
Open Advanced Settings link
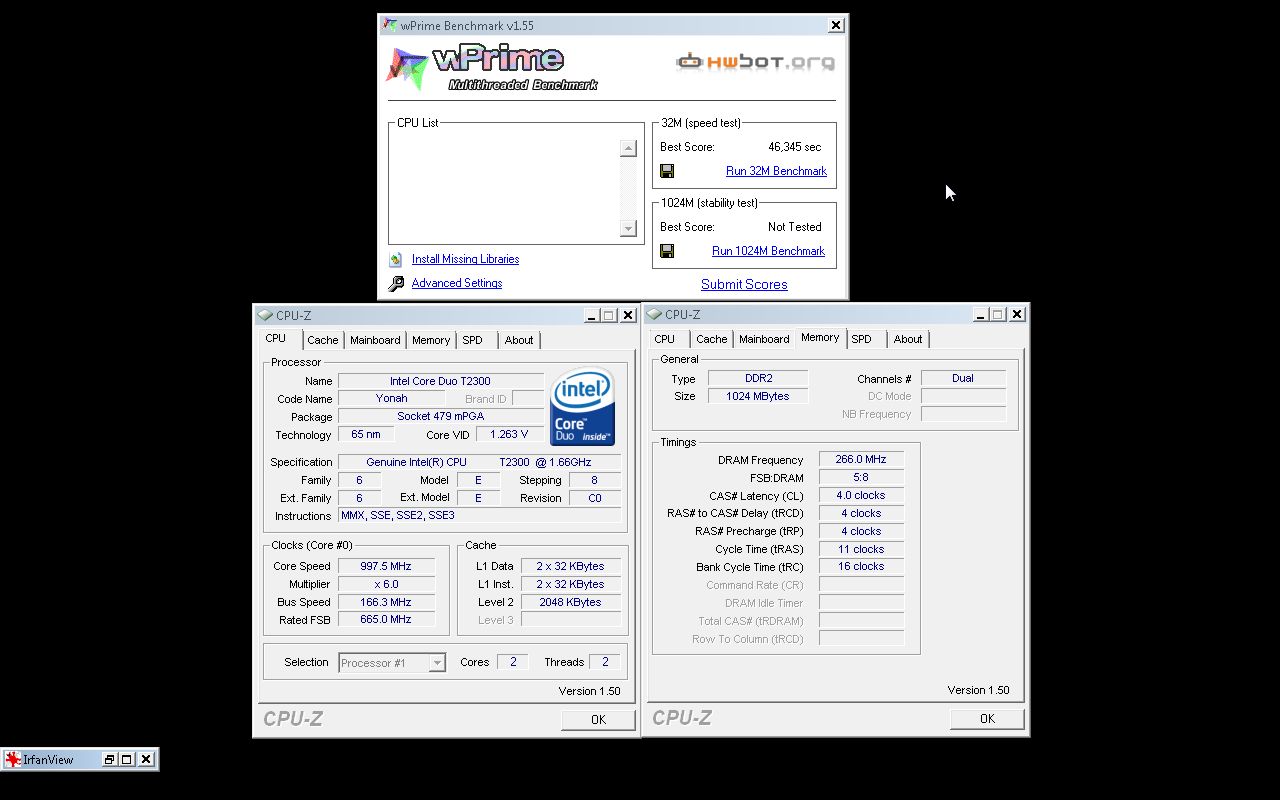click(457, 283)
